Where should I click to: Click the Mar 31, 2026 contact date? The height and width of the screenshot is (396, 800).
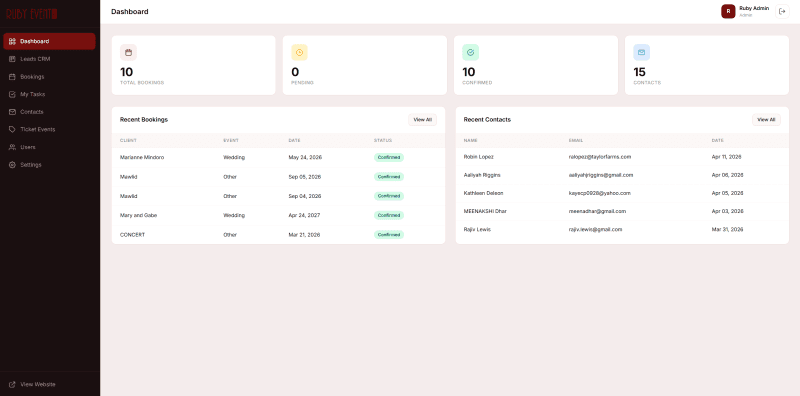point(728,230)
